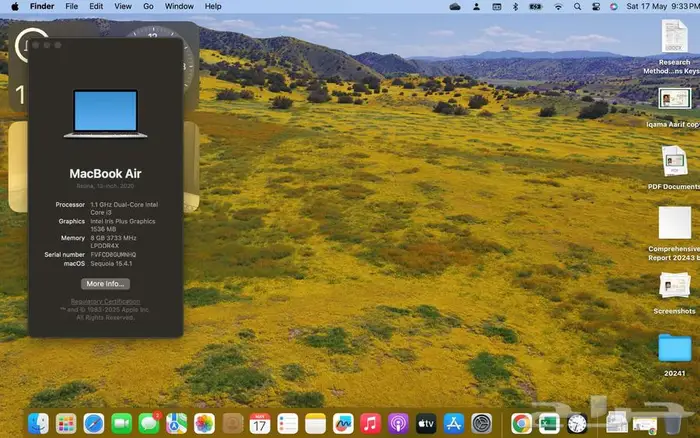Launch Apple TV from the Dock
The image size is (700, 438).
point(426,423)
